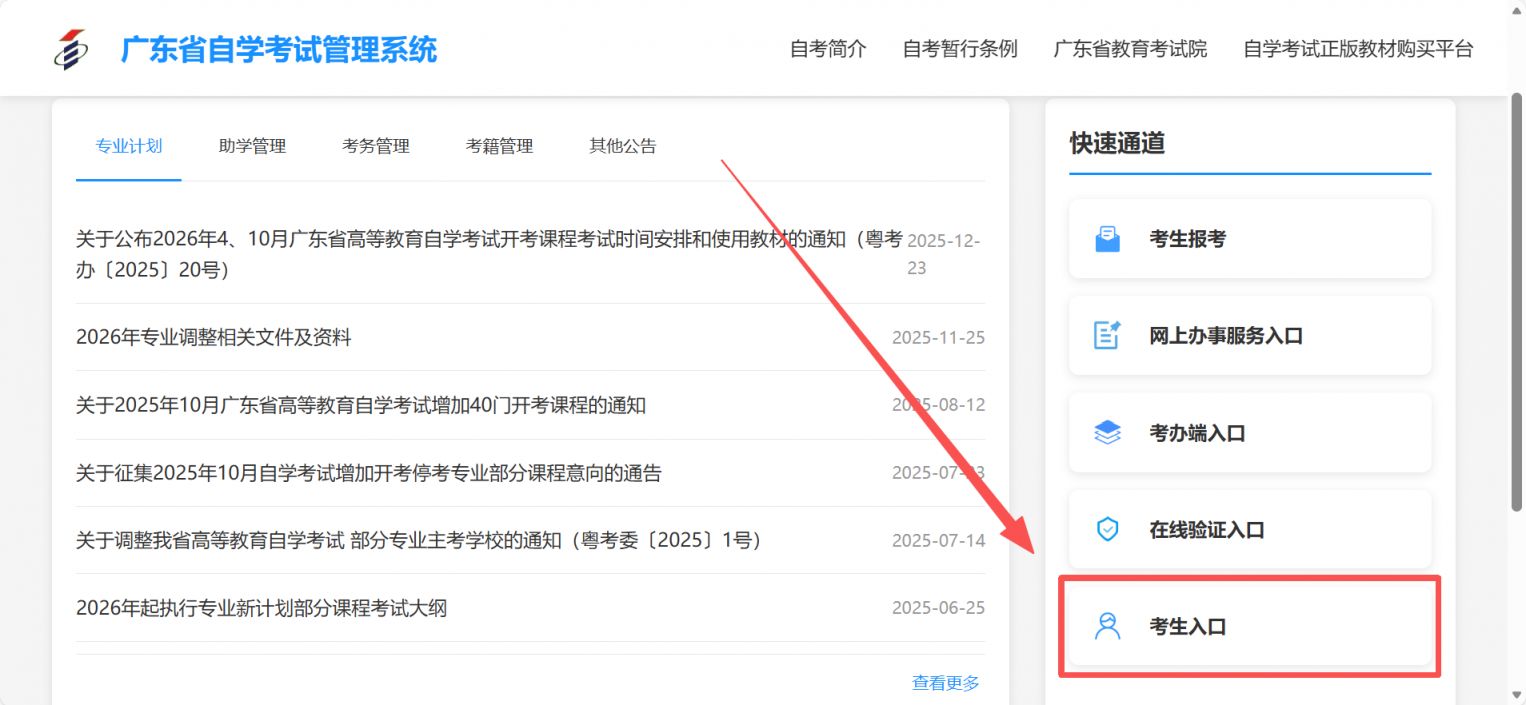Switch to the 助学管理 tab
Image resolution: width=1526 pixels, height=705 pixels.
pyautogui.click(x=252, y=146)
